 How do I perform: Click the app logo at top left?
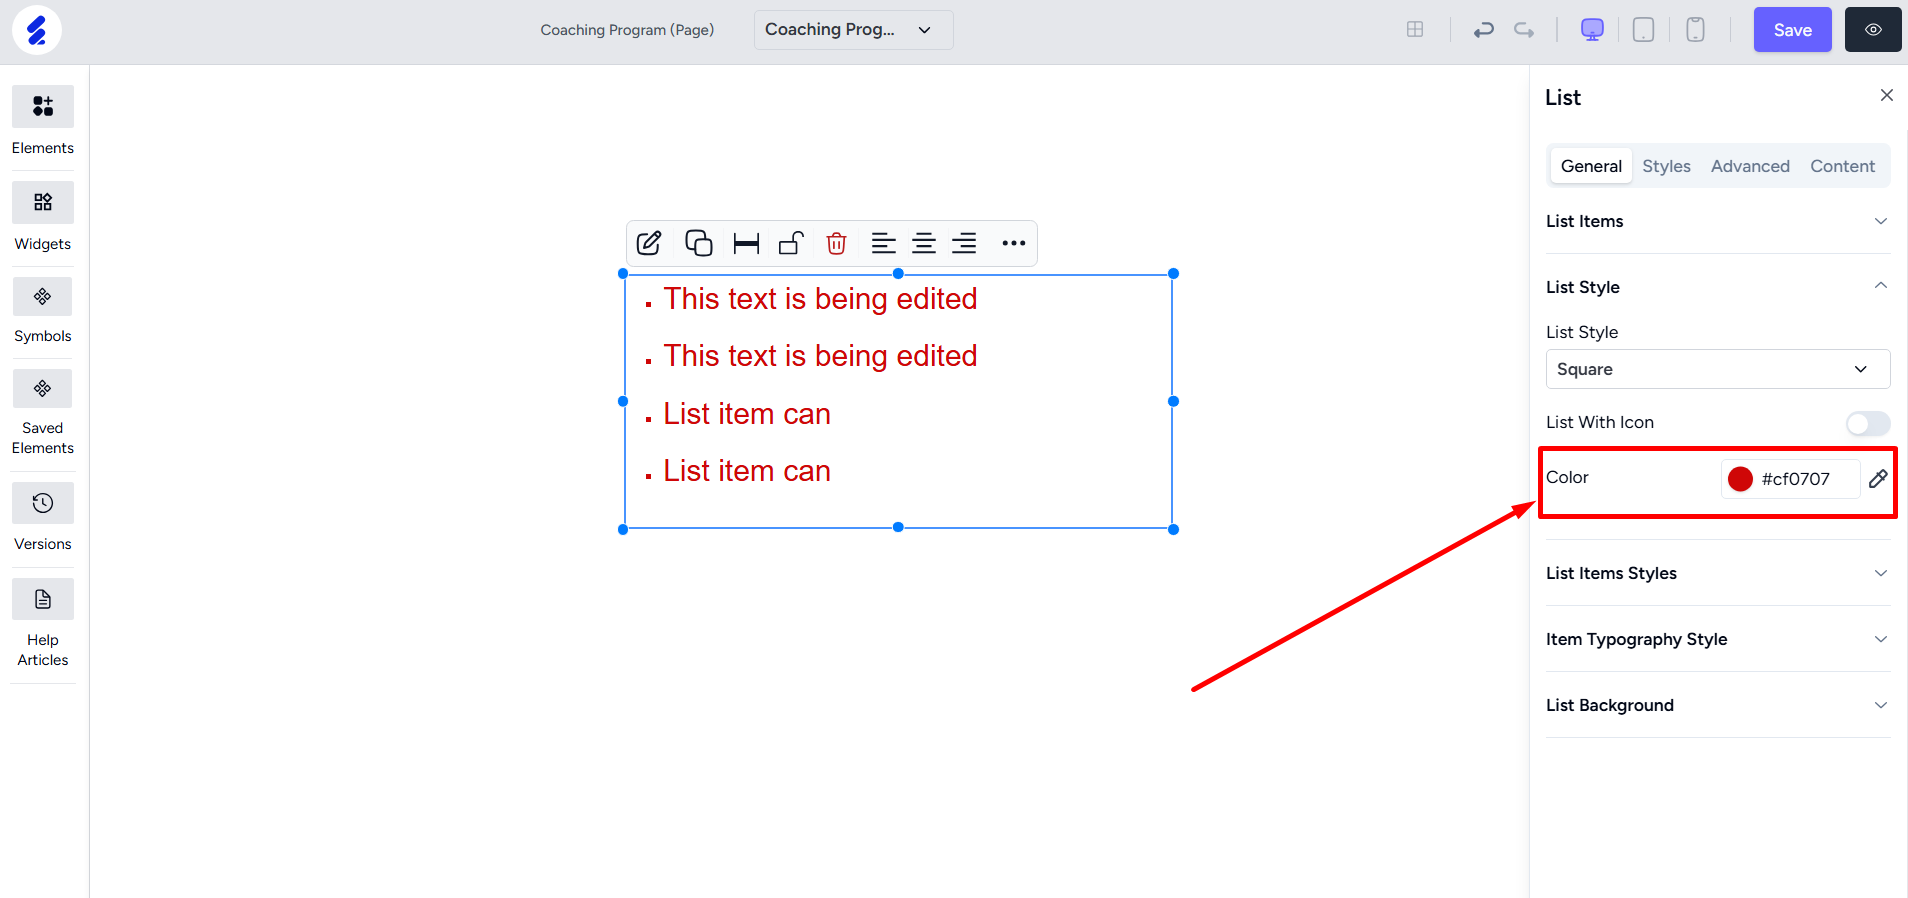37,30
